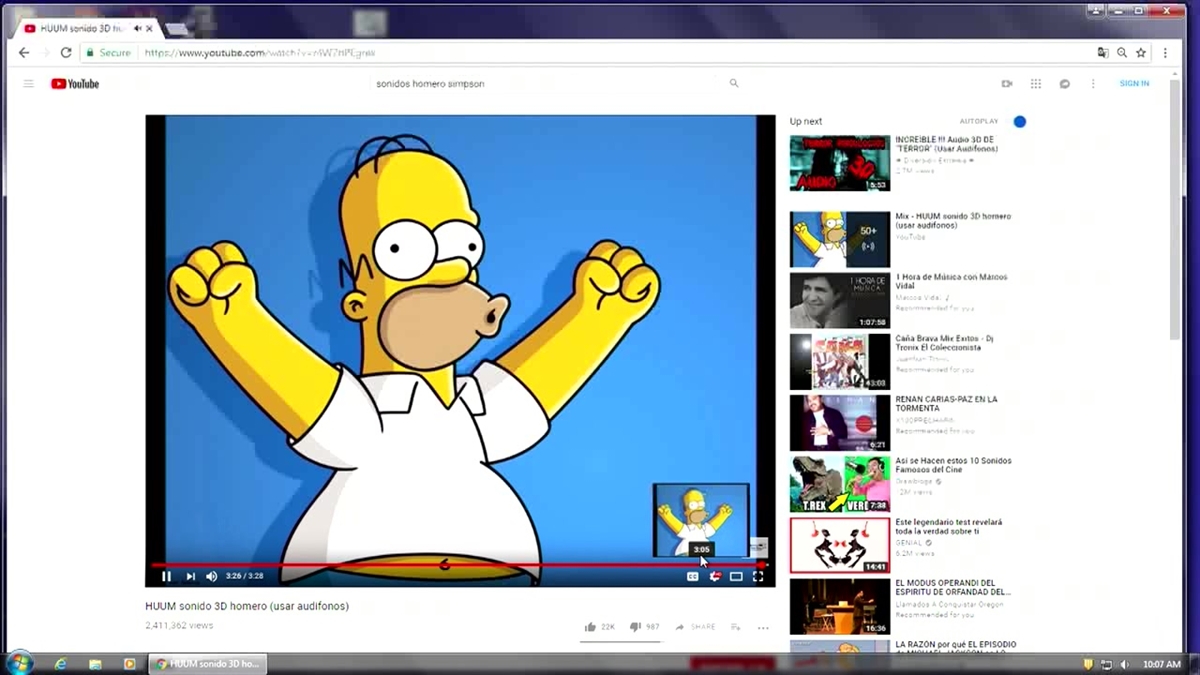
Task: Open Windows Explorer folder in taskbar
Action: pos(95,664)
